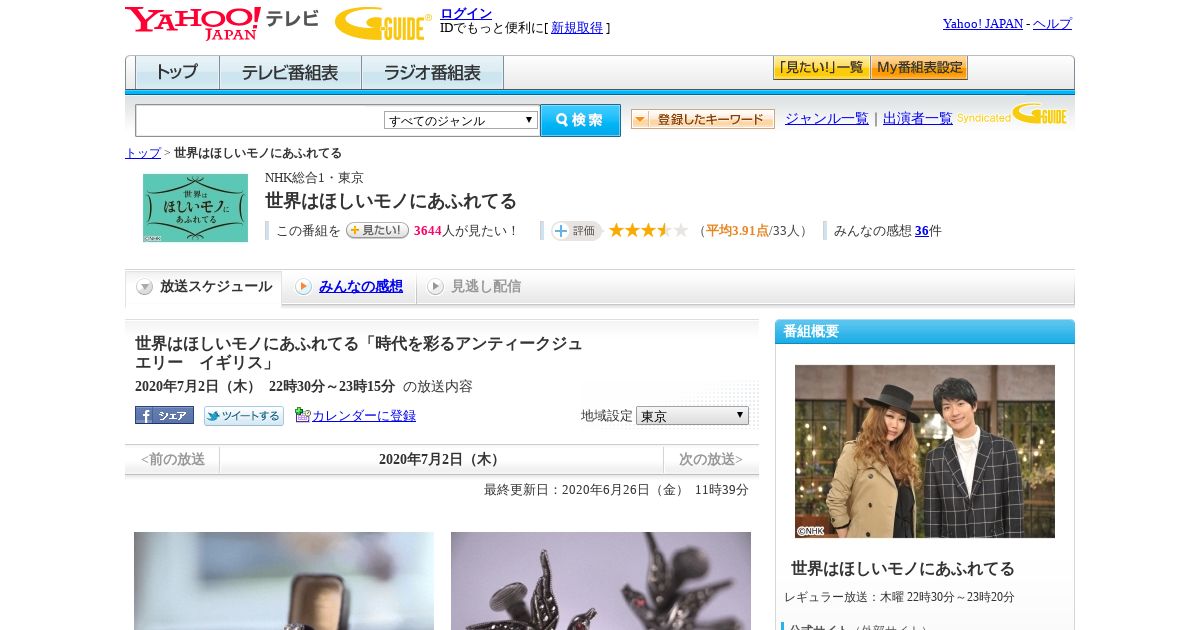Click the program logo thumbnail
Image resolution: width=1200 pixels, height=630 pixels.
(195, 208)
